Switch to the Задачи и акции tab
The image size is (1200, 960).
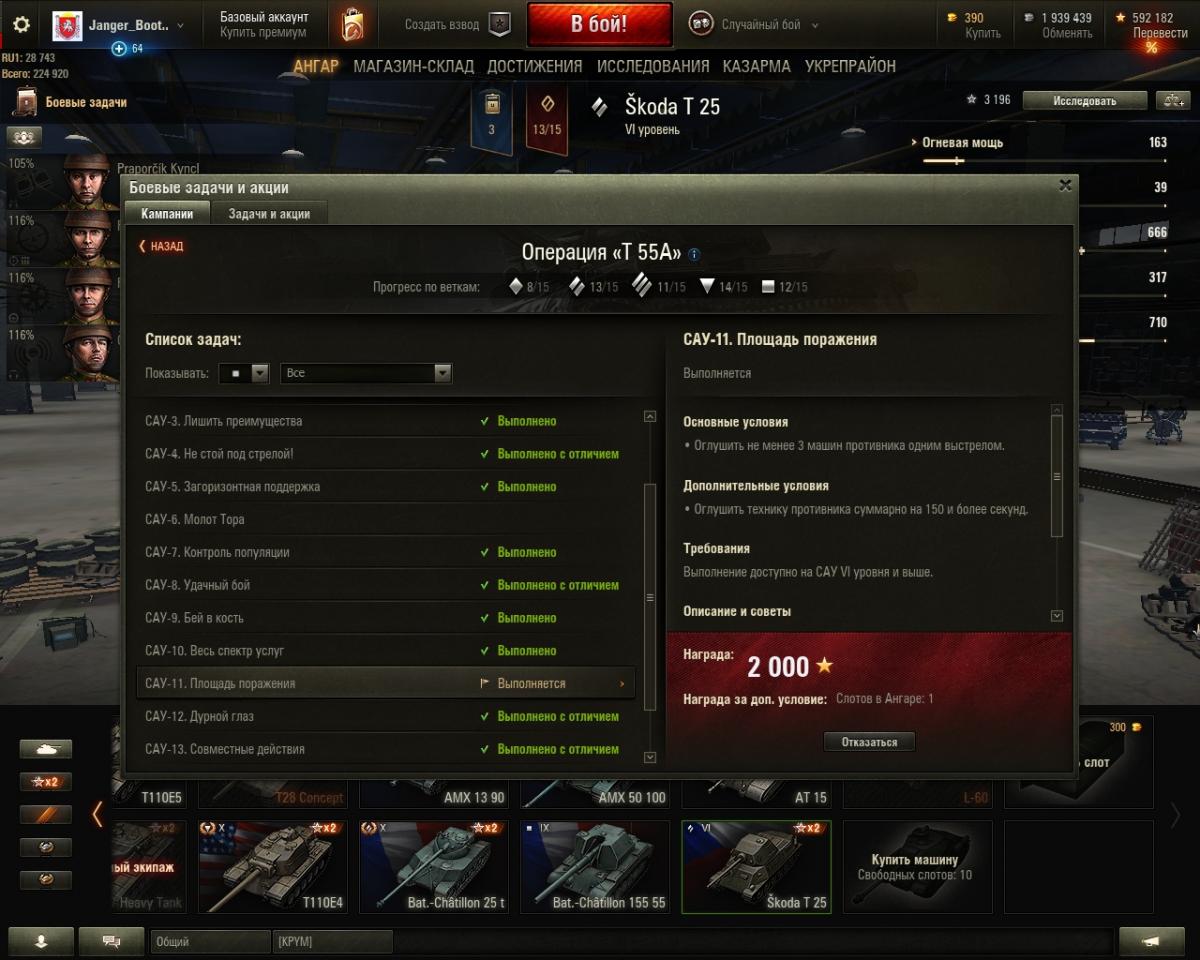269,213
